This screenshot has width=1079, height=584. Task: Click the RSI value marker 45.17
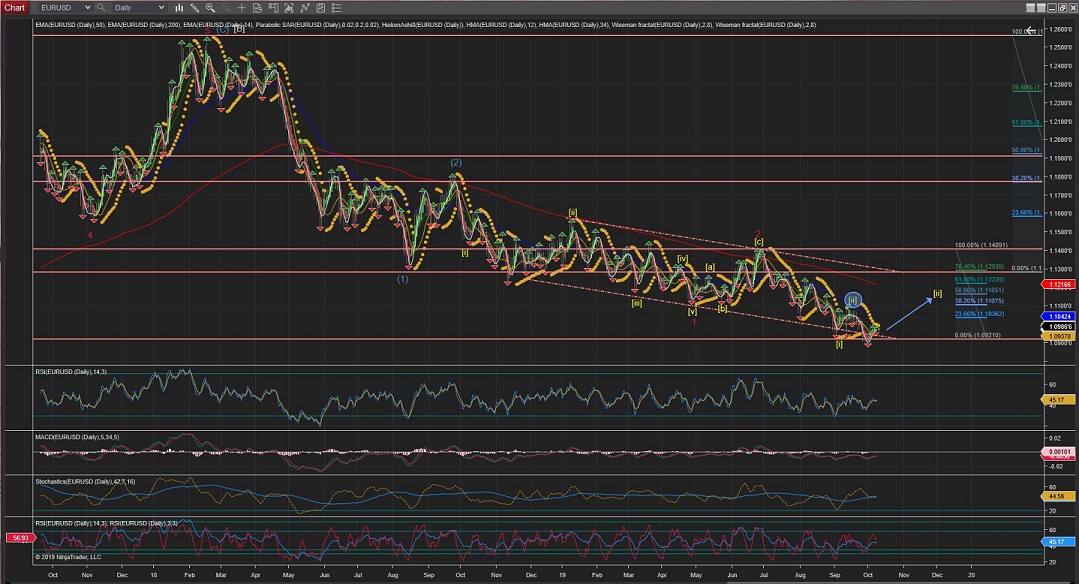[1058, 400]
